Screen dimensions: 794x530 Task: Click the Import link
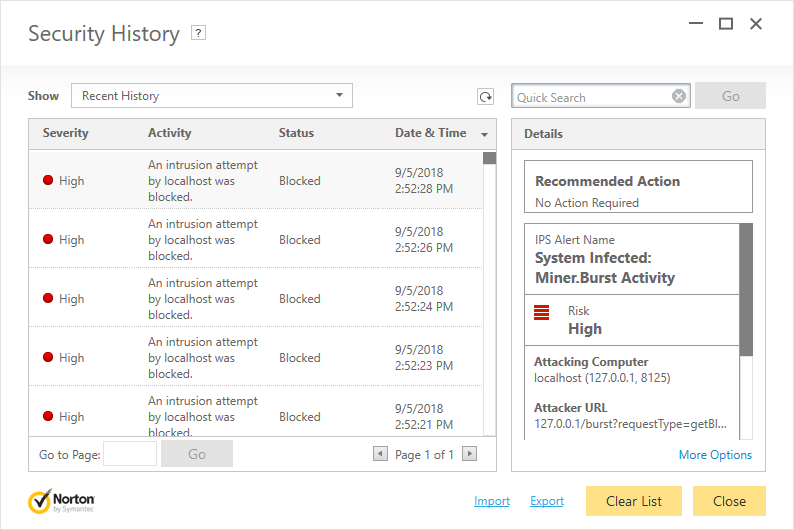click(492, 501)
